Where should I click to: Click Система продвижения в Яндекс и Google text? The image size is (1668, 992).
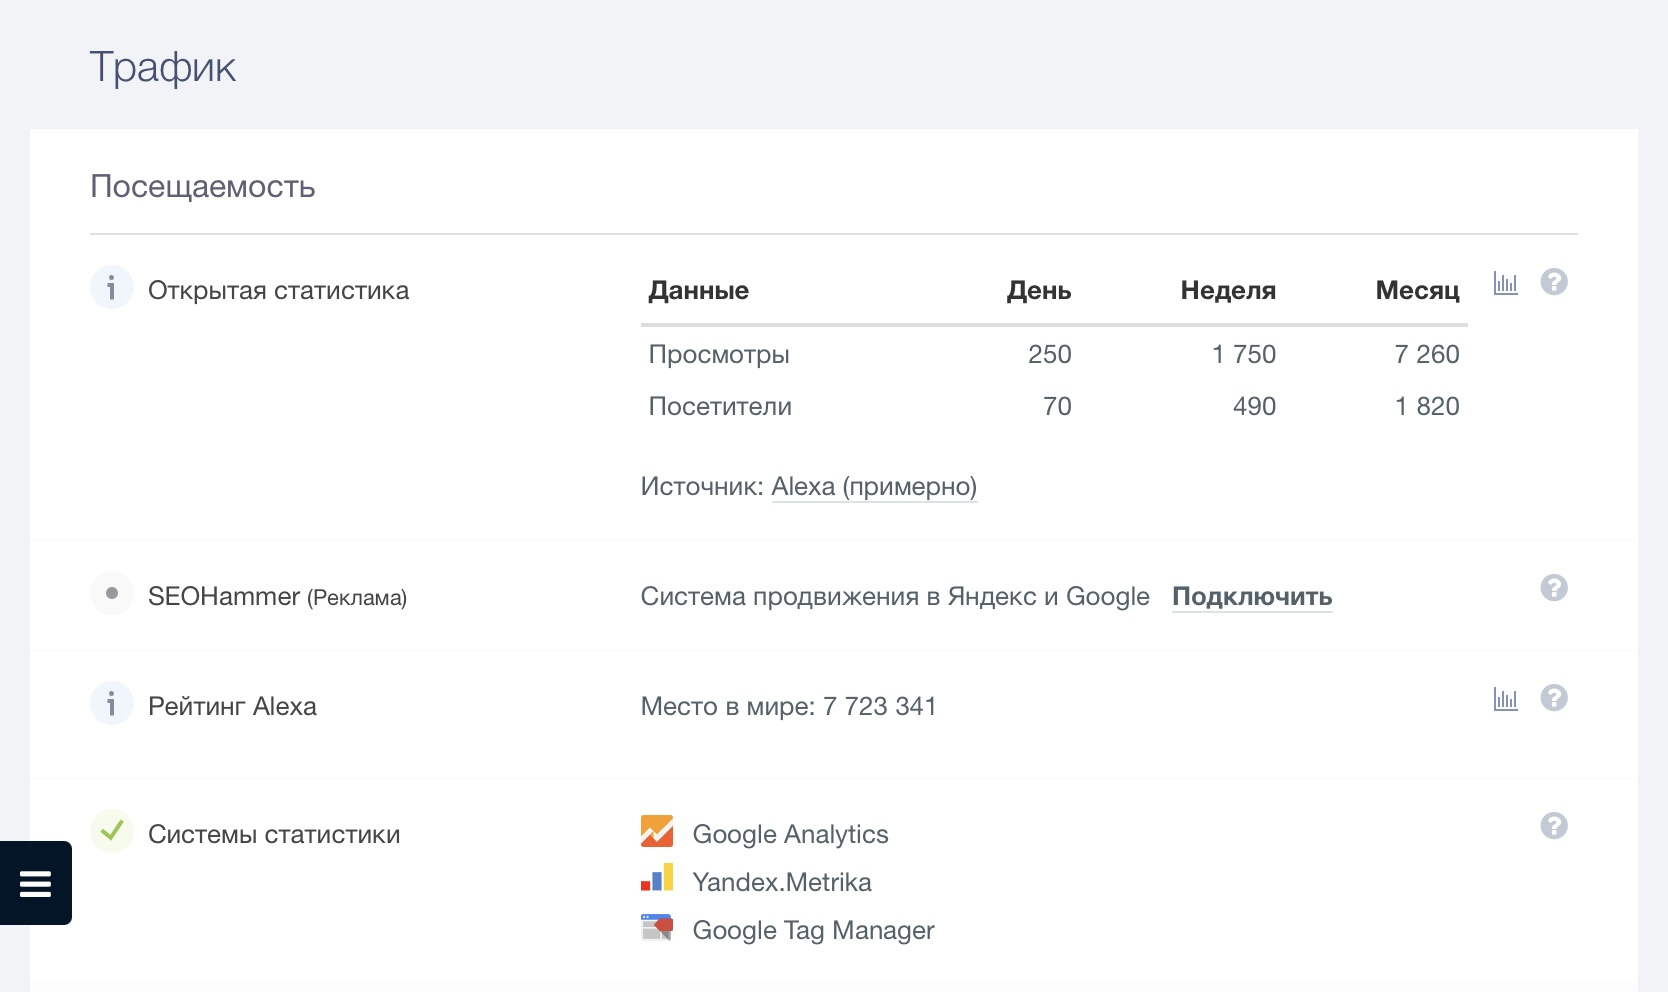(x=895, y=597)
